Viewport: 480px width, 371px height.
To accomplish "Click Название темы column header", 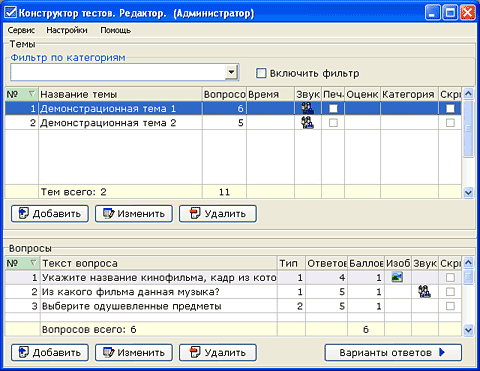I will tap(120, 94).
